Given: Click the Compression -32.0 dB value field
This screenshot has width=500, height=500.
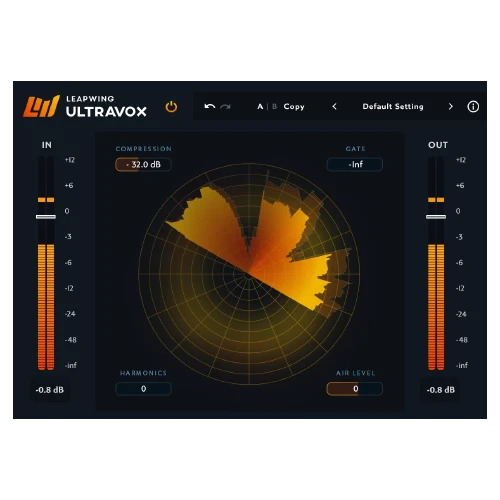Looking at the screenshot, I should click(143, 164).
